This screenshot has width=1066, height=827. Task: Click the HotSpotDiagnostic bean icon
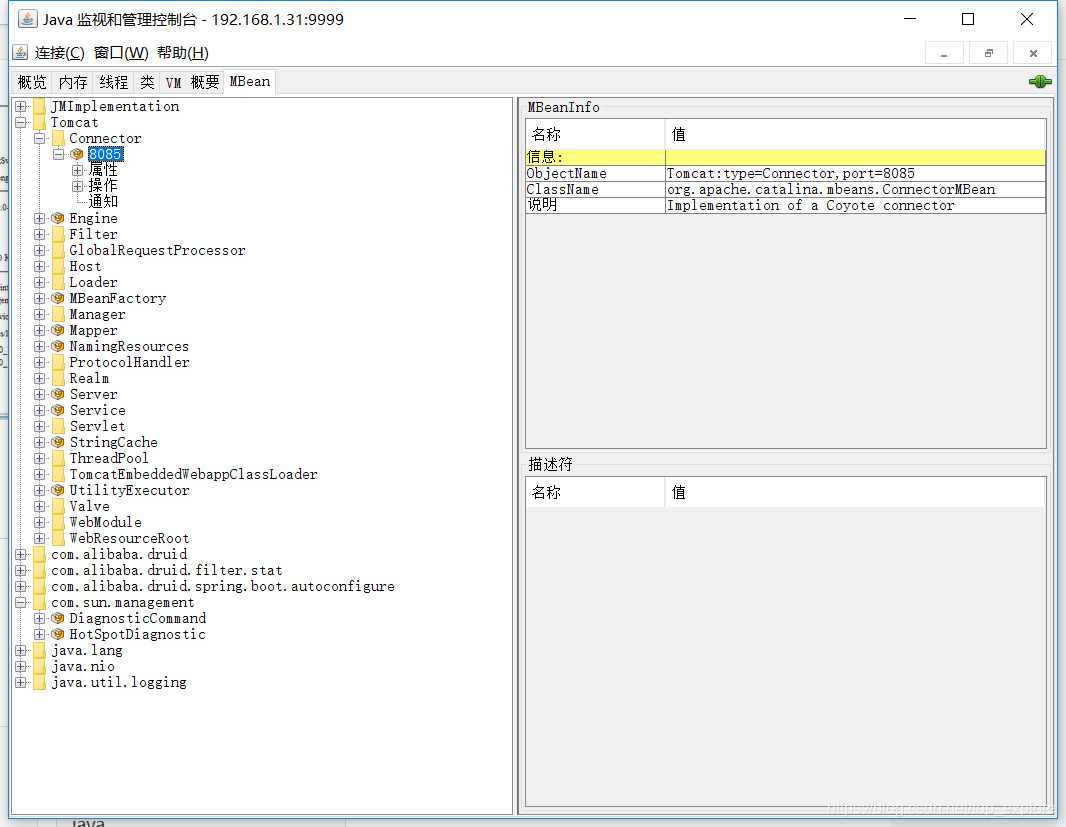coord(58,634)
